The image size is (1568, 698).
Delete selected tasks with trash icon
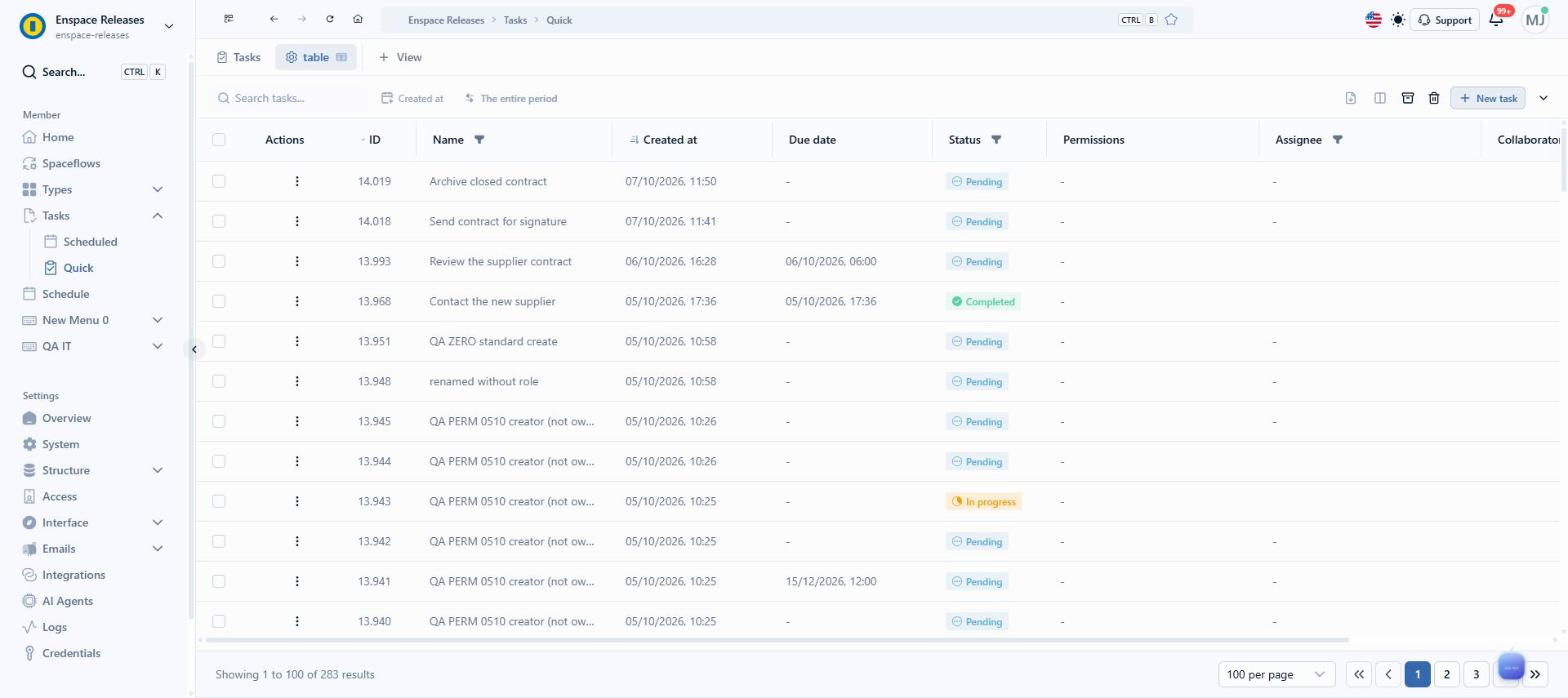(x=1434, y=98)
